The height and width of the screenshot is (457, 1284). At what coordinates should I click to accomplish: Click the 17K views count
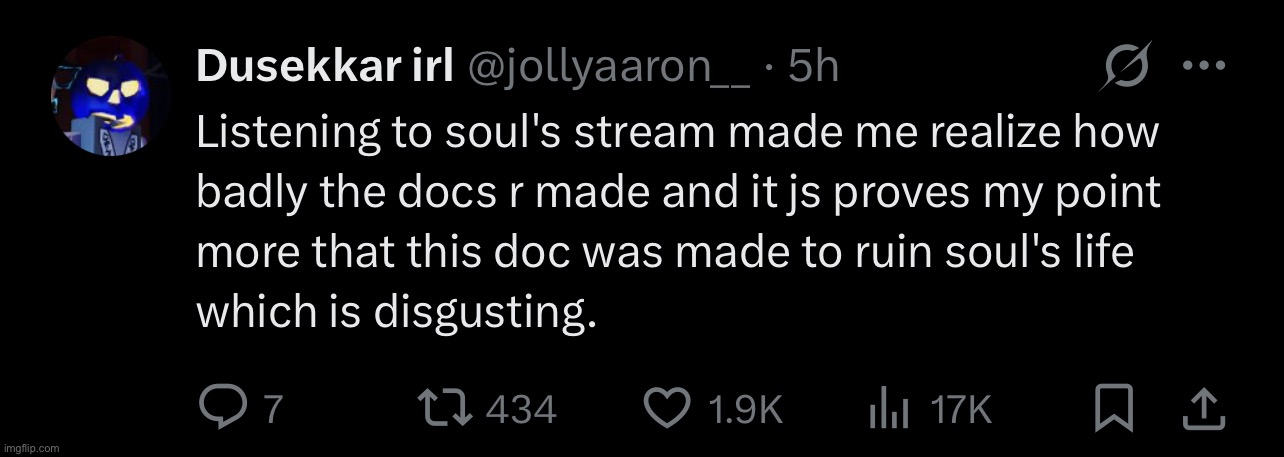pyautogui.click(x=960, y=408)
